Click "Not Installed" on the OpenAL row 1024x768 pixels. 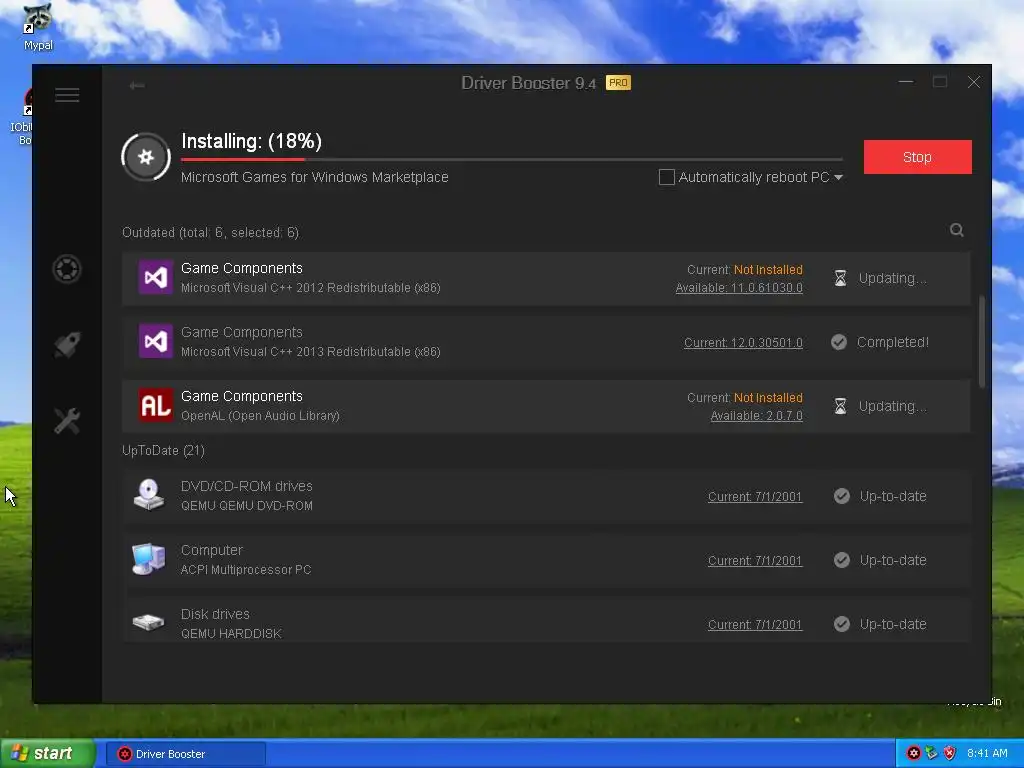pyautogui.click(x=768, y=398)
